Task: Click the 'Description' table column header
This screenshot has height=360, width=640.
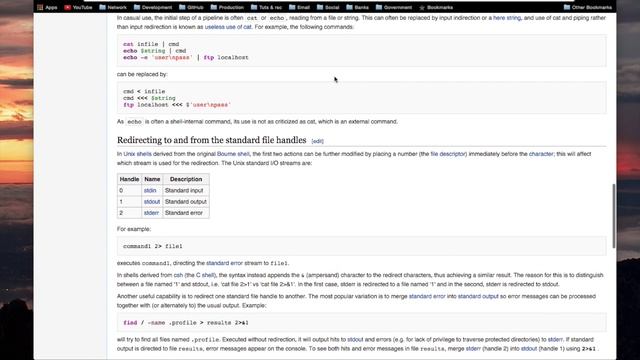Action: pyautogui.click(x=186, y=179)
